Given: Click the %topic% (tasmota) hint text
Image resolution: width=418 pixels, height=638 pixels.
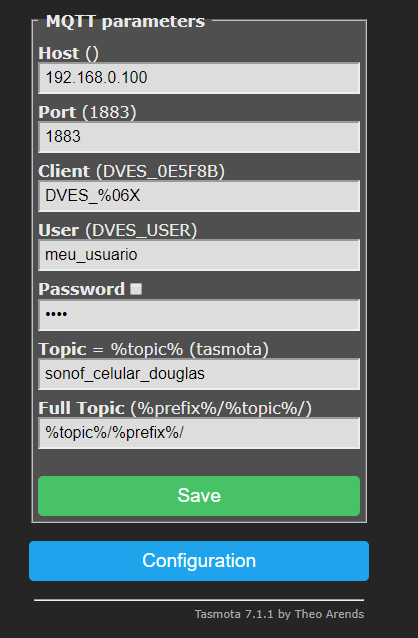Looking at the screenshot, I should [x=189, y=349].
